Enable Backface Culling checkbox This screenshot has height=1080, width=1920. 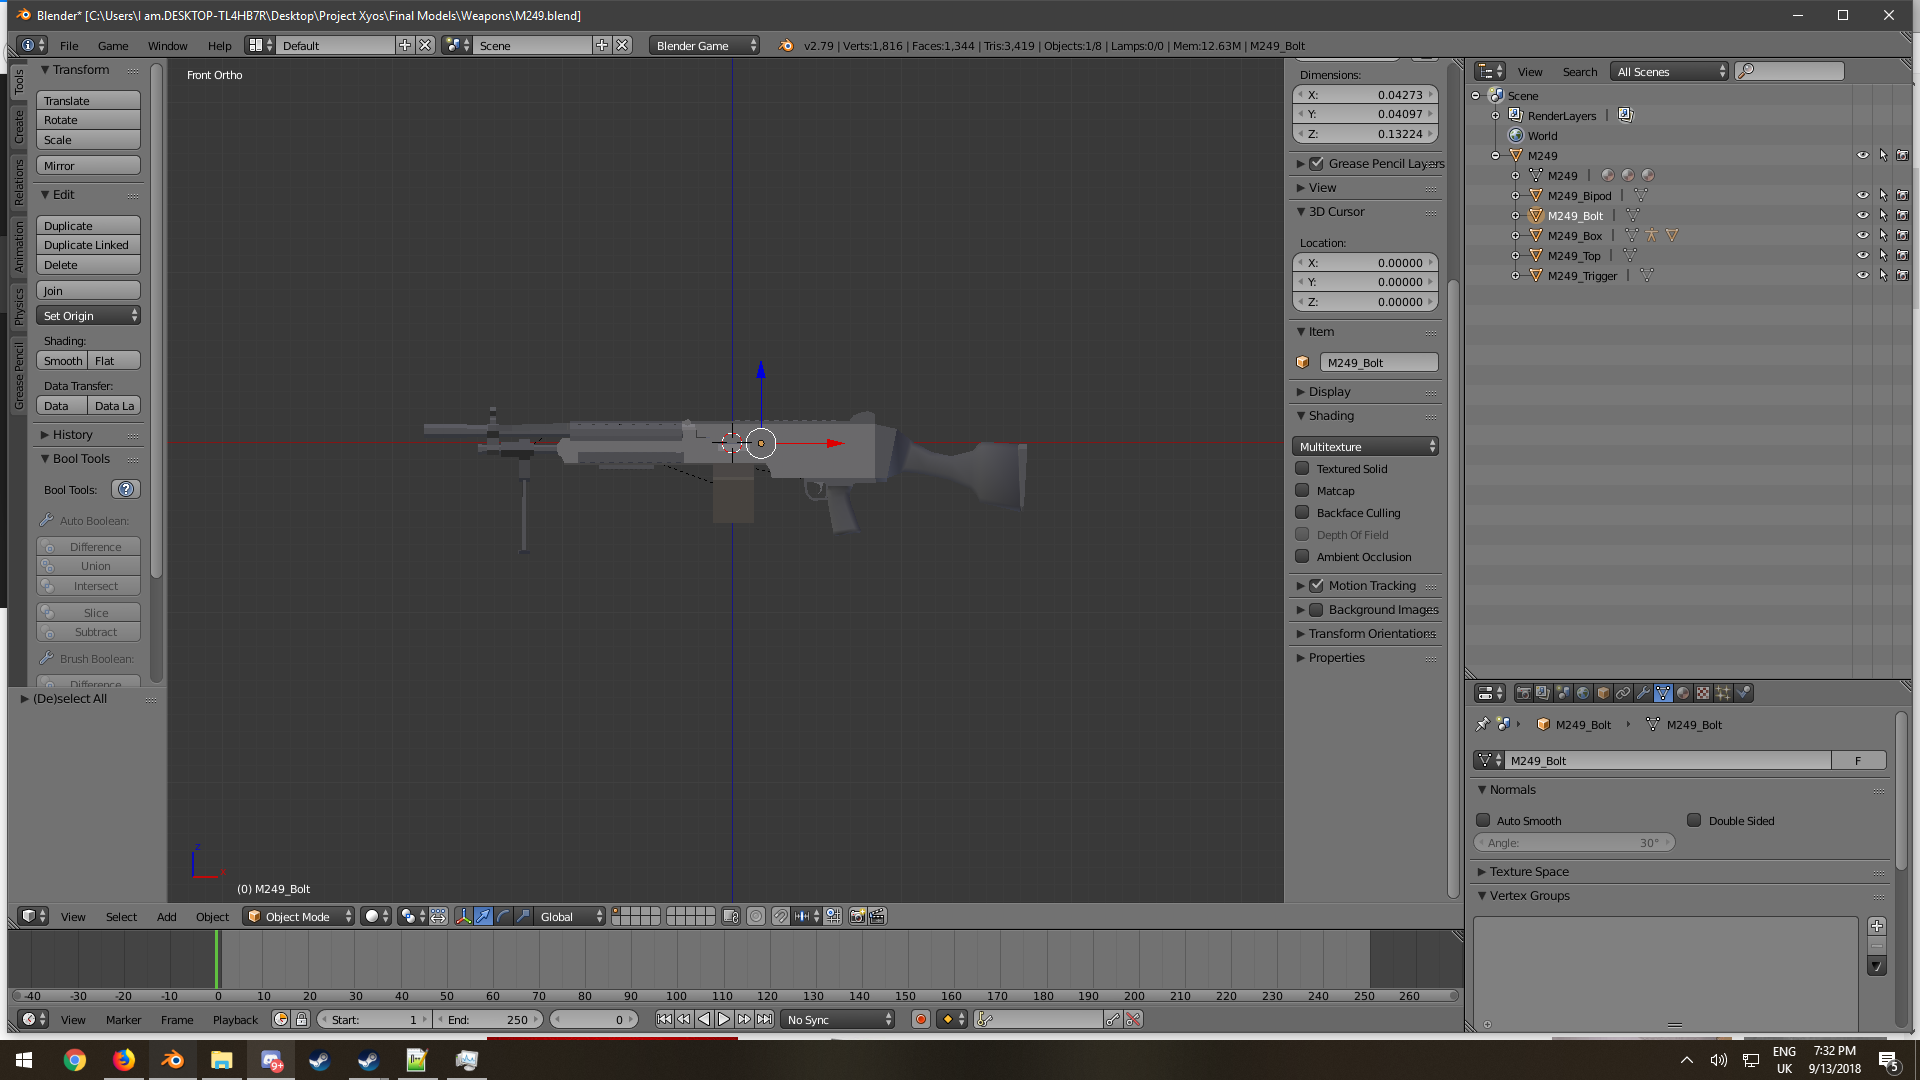point(1302,512)
